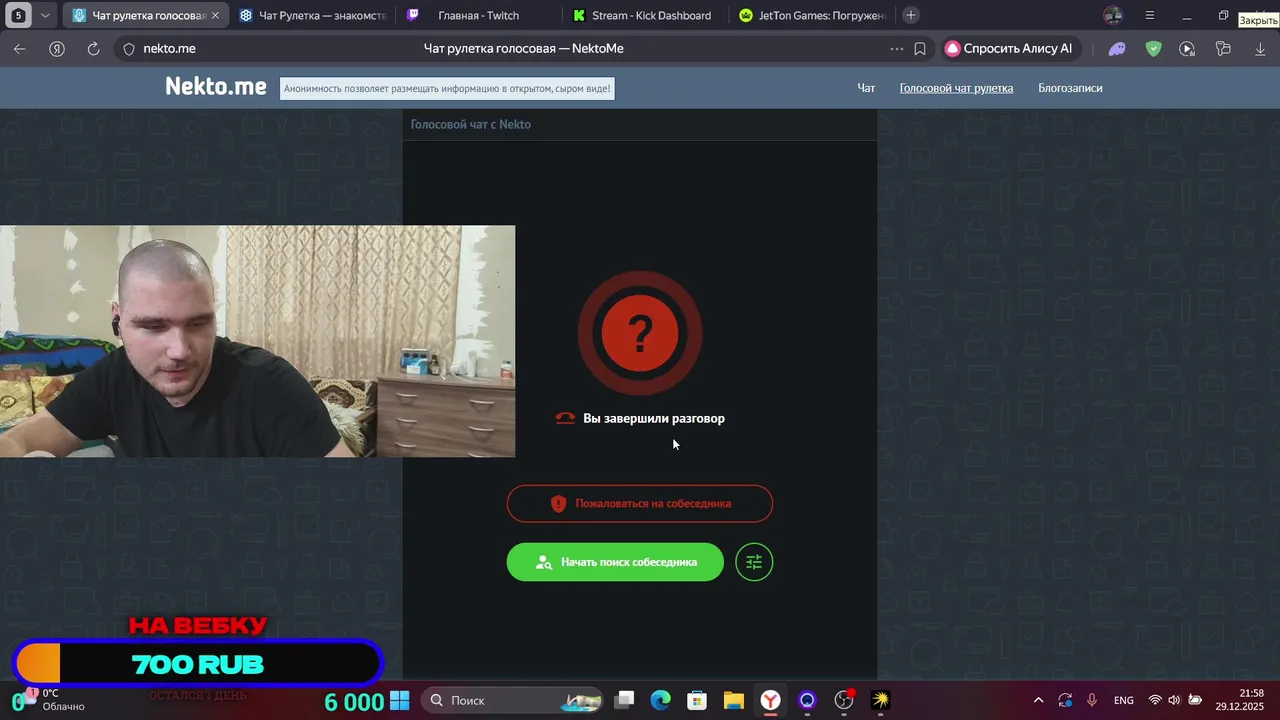Open the page options three-dots menu
The width and height of the screenshot is (1280, 720).
896,48
